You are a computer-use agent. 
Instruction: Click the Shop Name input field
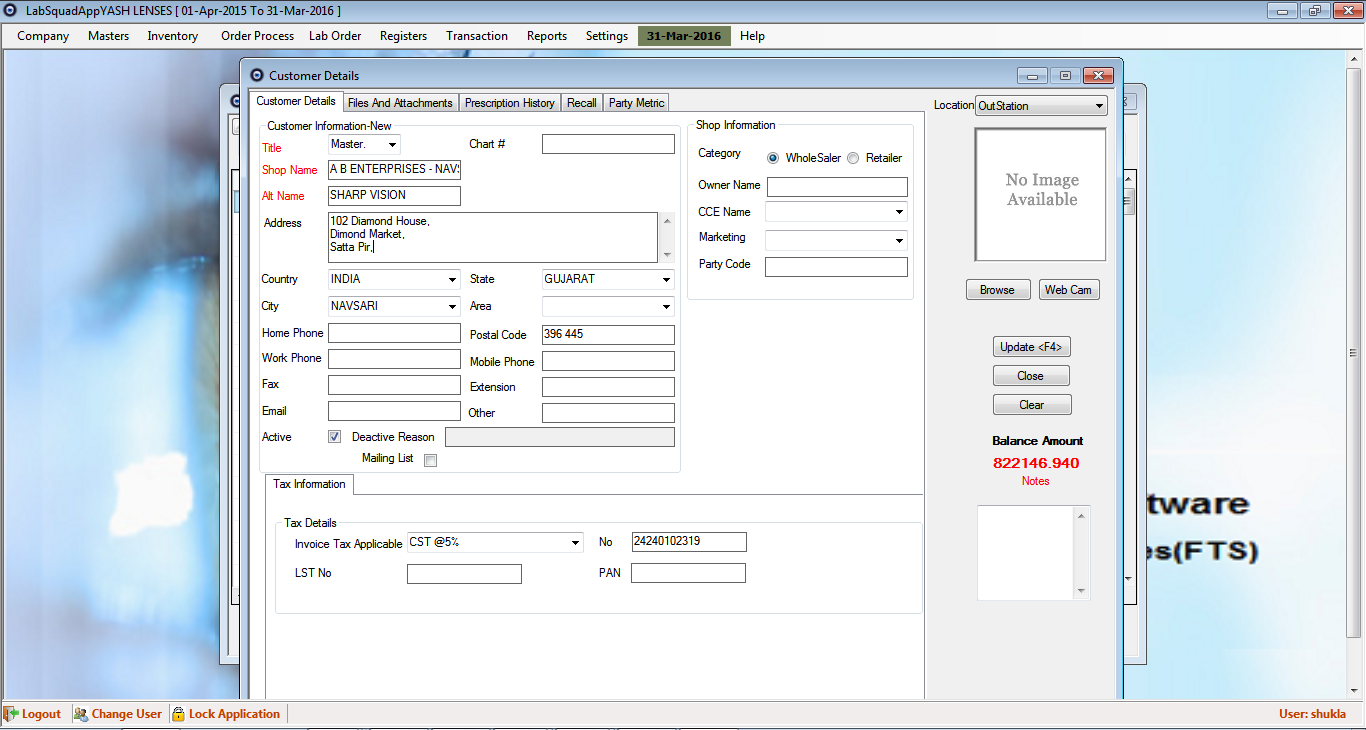point(394,170)
